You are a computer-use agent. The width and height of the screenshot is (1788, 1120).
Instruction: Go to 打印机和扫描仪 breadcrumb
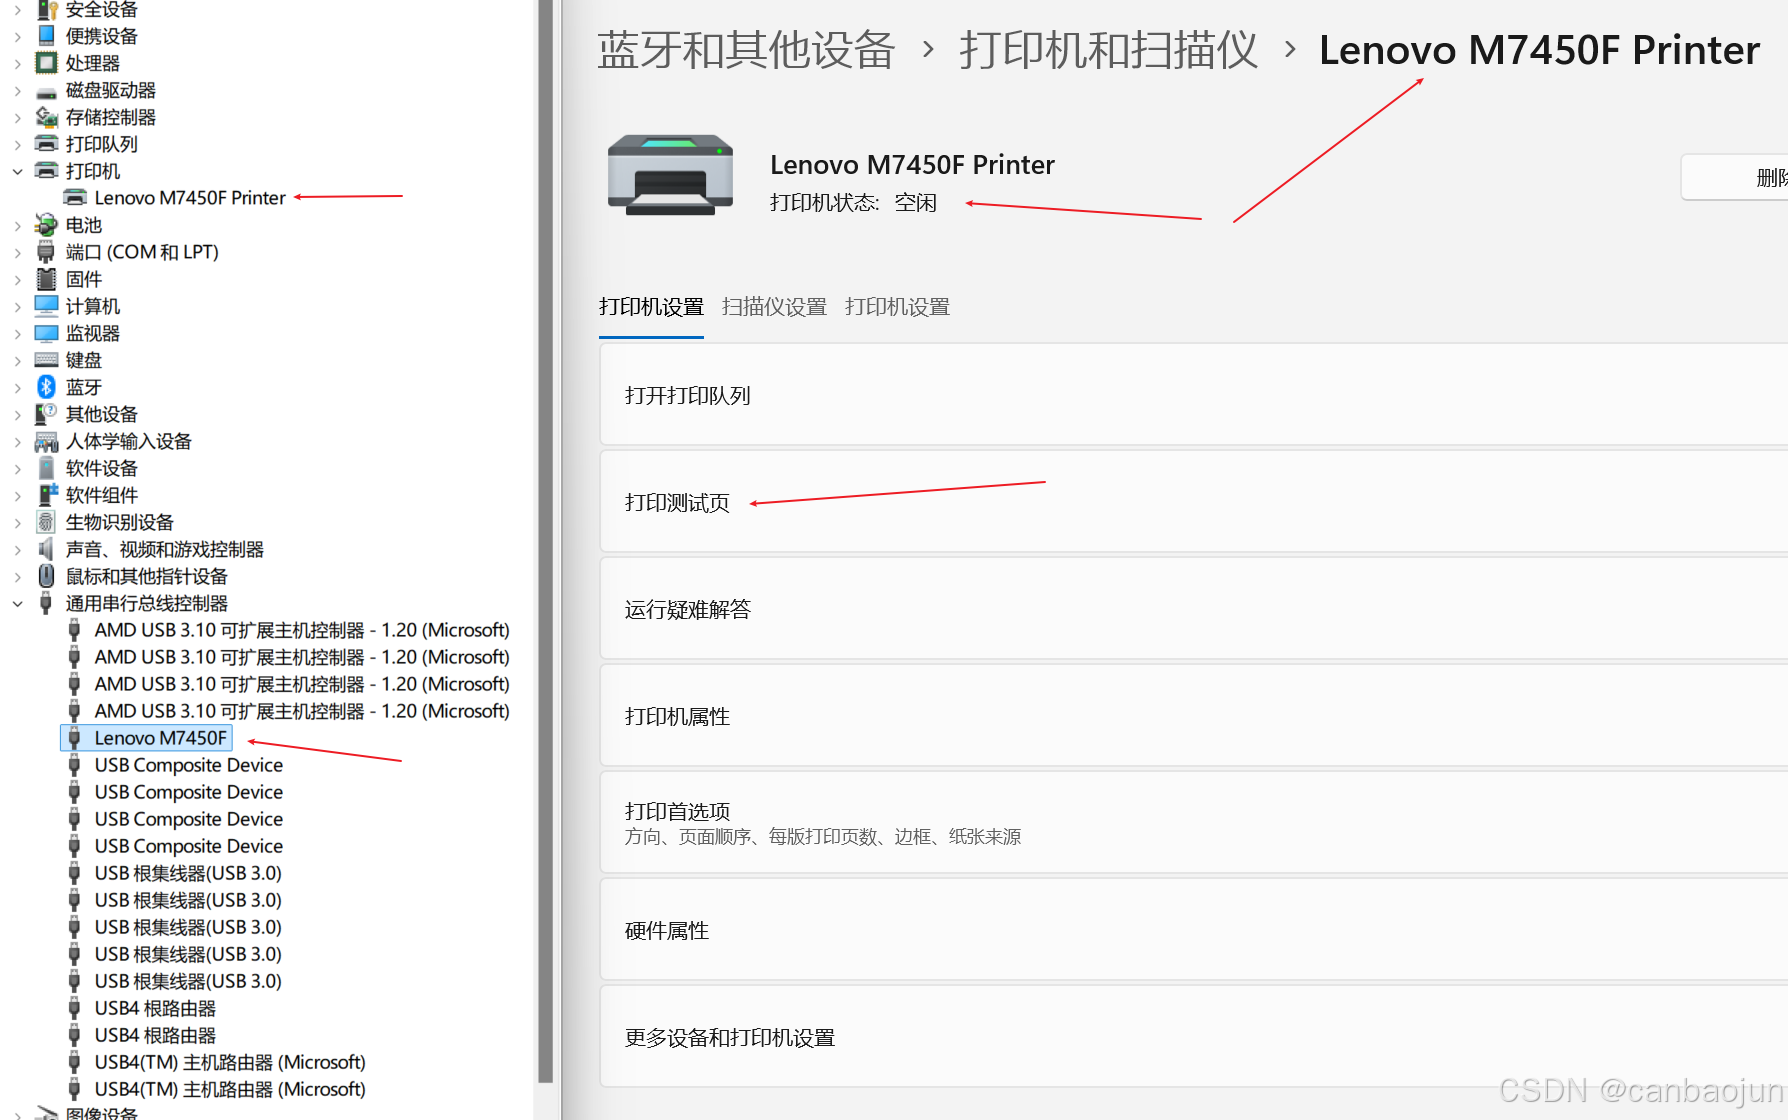[1108, 50]
